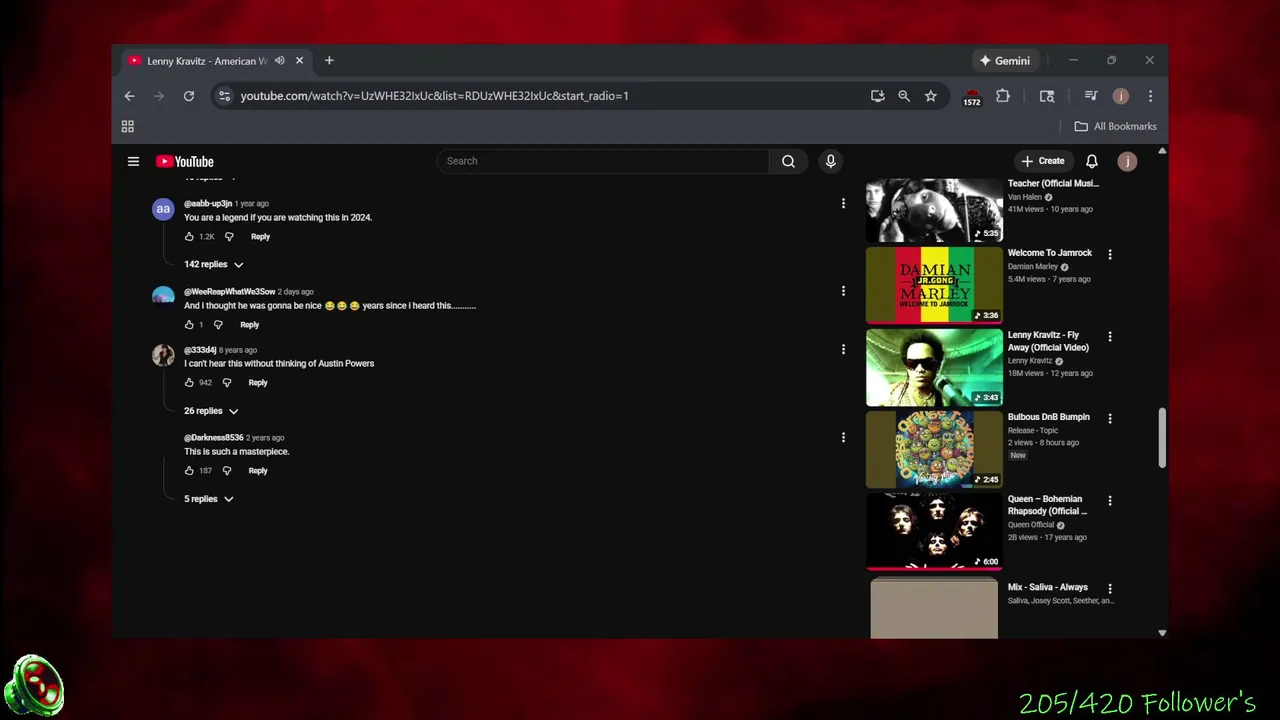1280x720 pixels.
Task: Like the comment by @aabb-up3jn
Action: pyautogui.click(x=189, y=237)
